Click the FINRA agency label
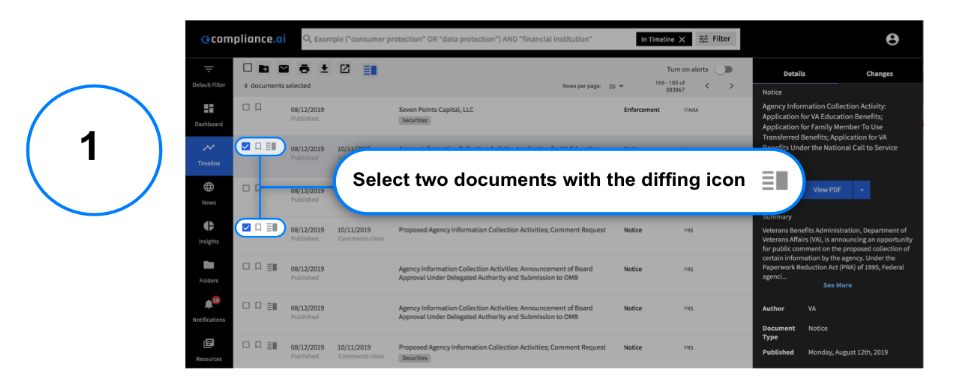Image resolution: width=962 pixels, height=388 pixels. 691,110
